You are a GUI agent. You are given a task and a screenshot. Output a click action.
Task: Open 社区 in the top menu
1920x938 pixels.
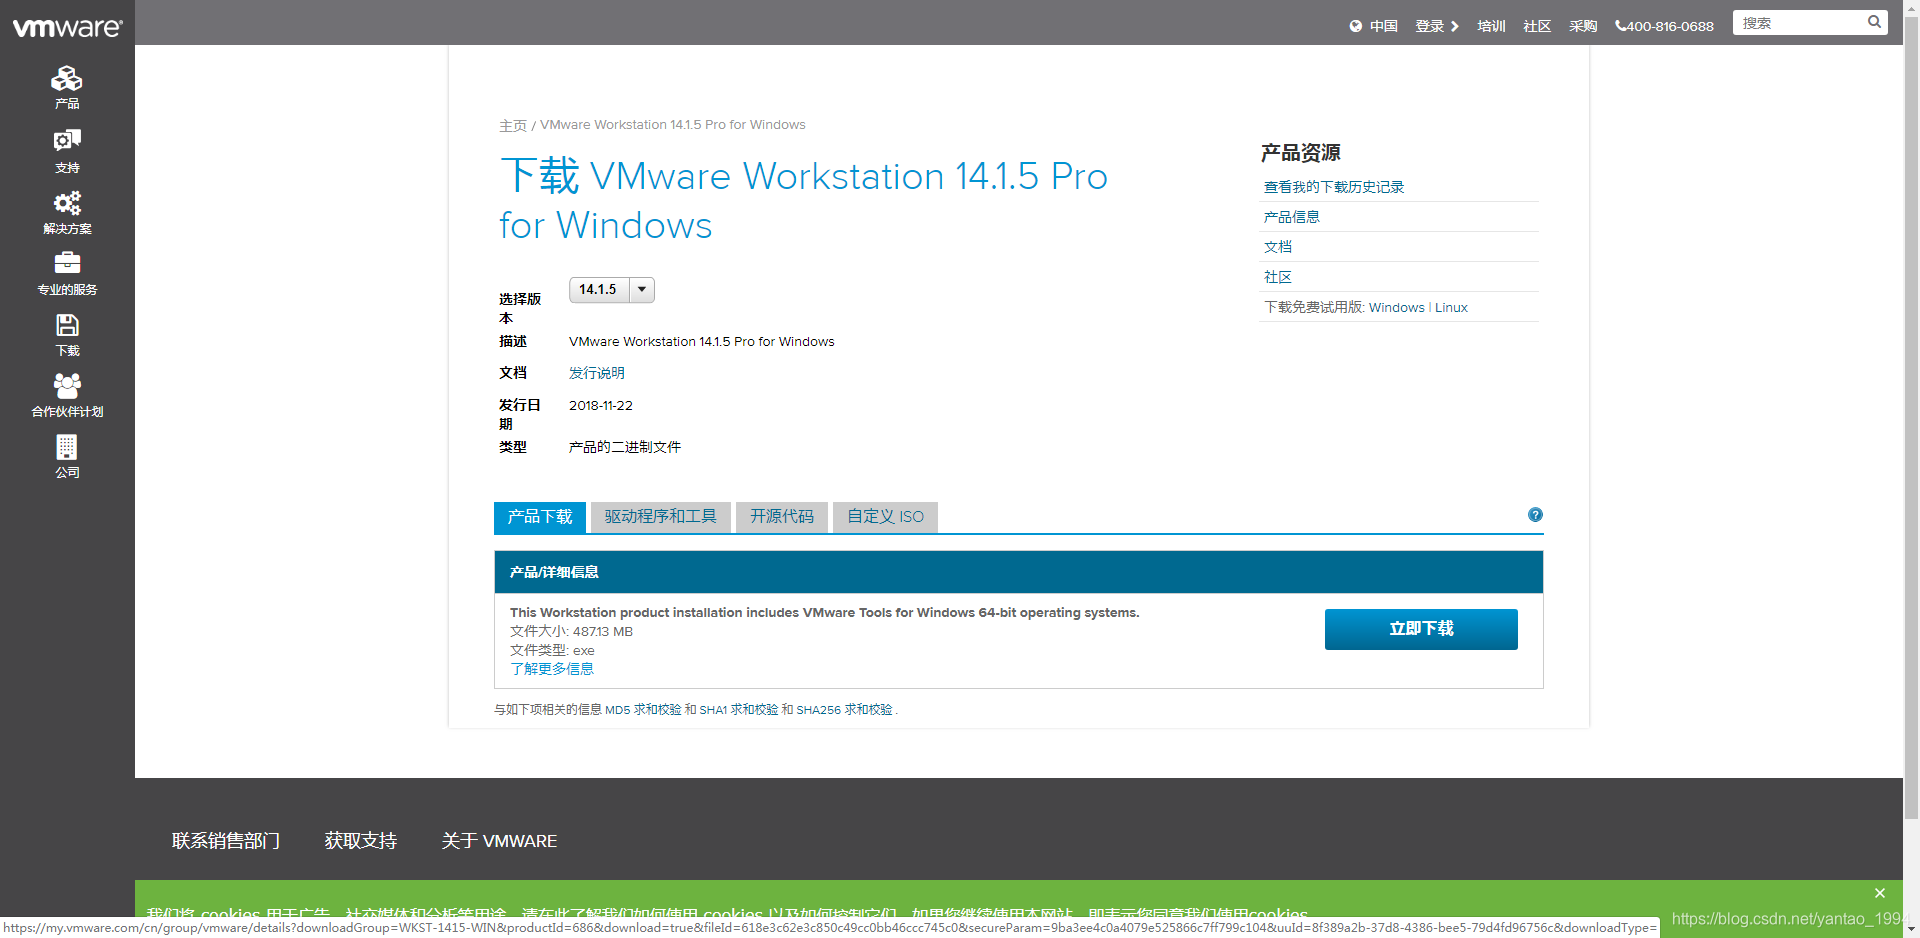(x=1537, y=26)
